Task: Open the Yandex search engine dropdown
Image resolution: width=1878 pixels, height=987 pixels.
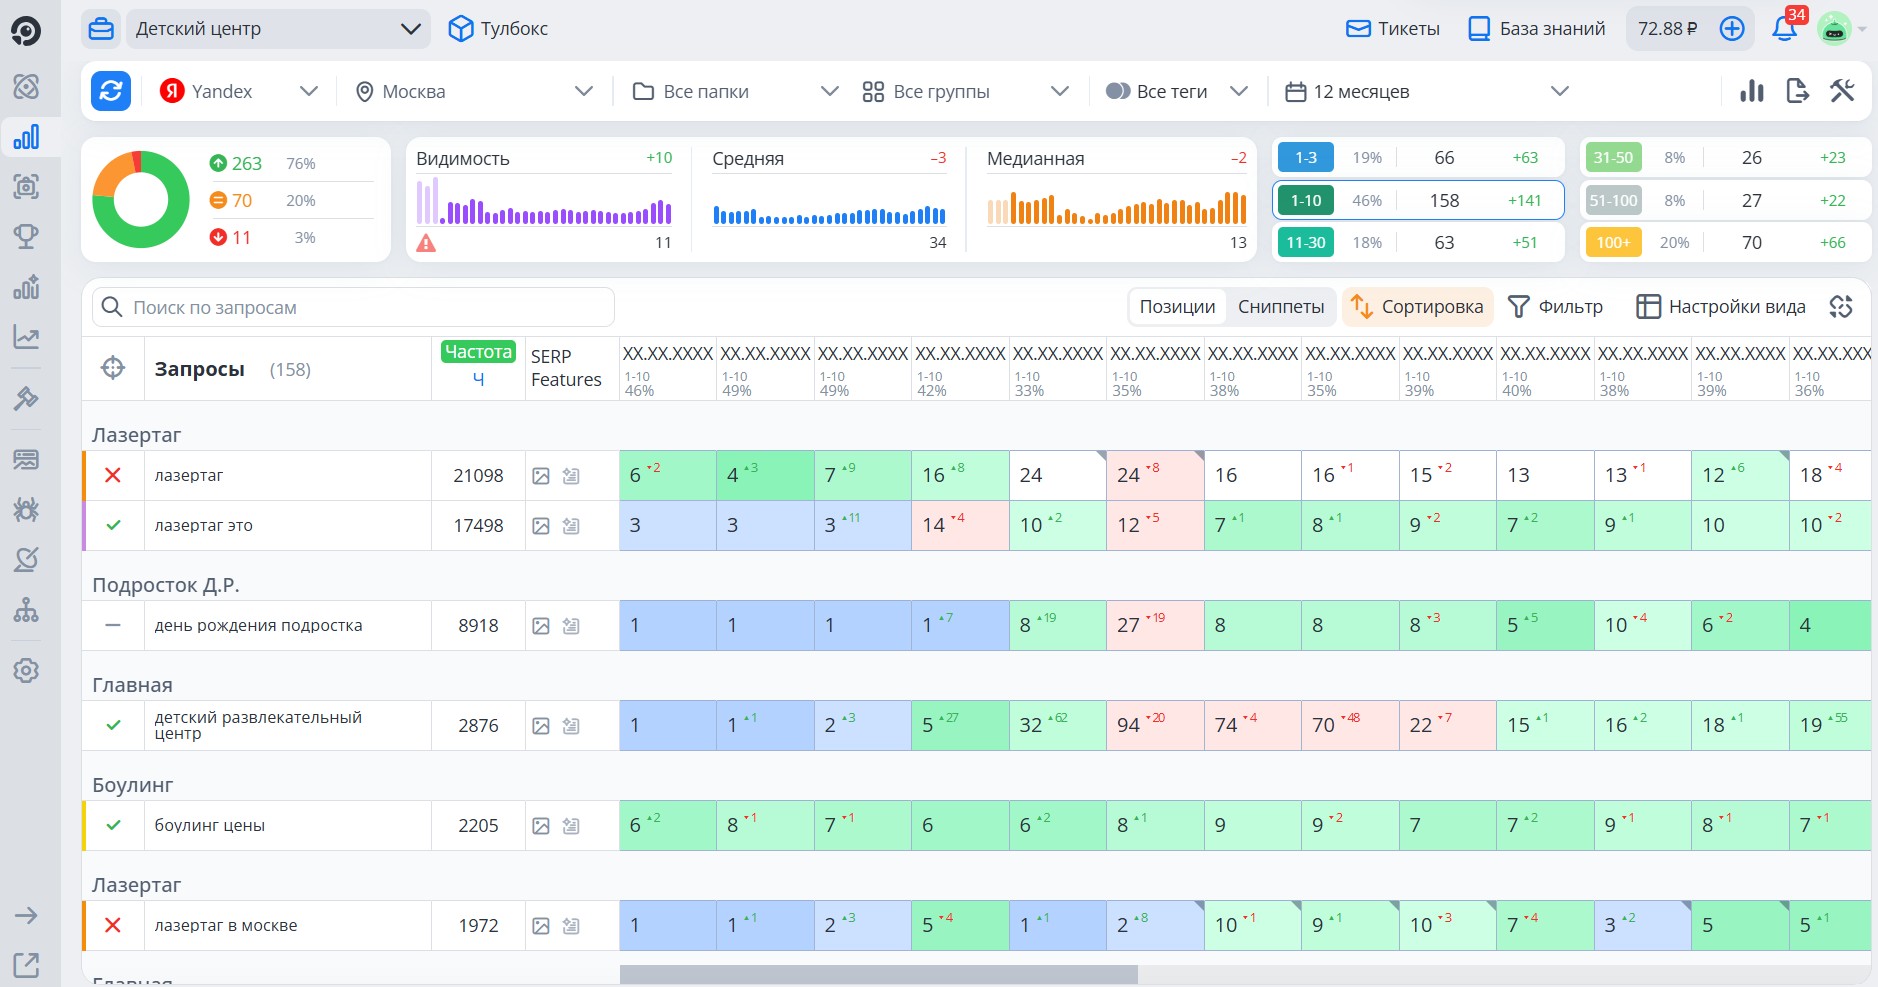Action: click(239, 91)
